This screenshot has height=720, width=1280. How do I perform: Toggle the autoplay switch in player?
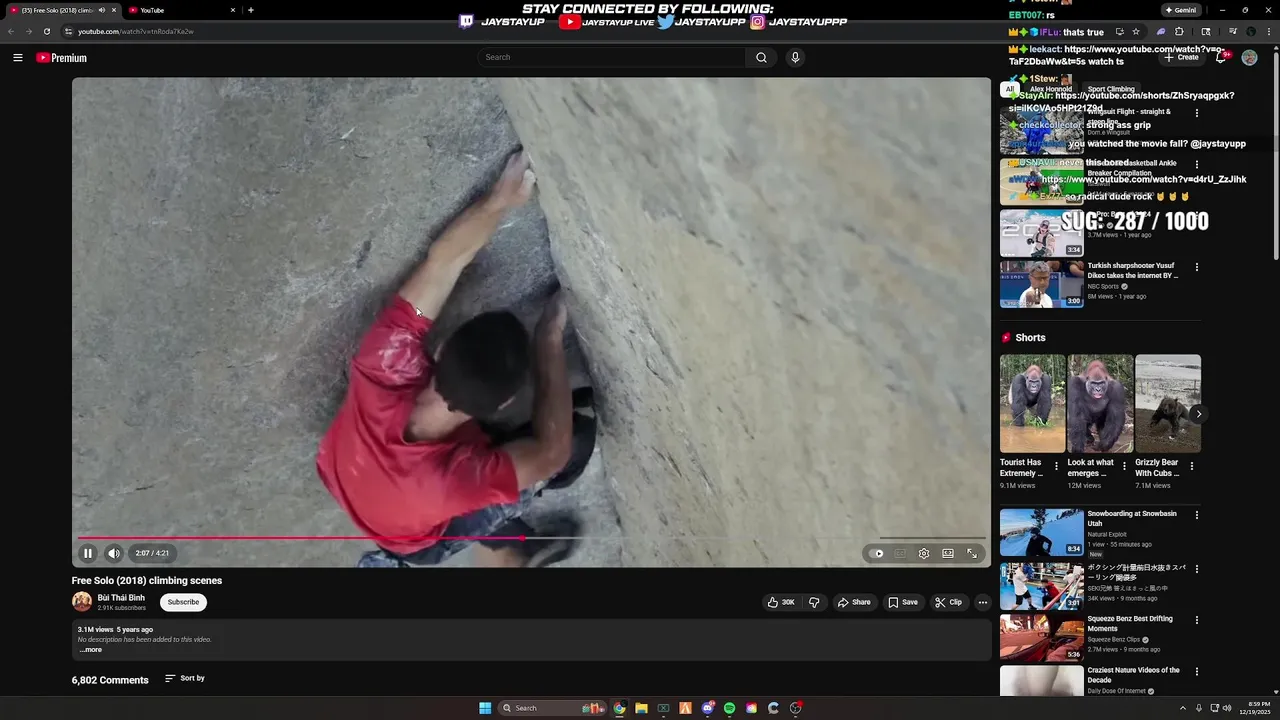tap(878, 553)
